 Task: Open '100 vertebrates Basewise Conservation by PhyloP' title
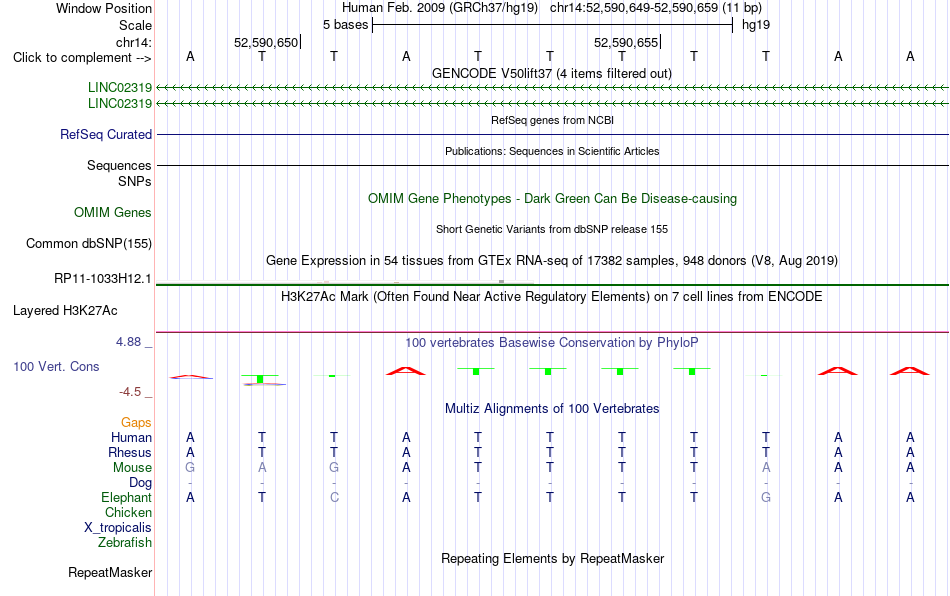click(x=552, y=342)
